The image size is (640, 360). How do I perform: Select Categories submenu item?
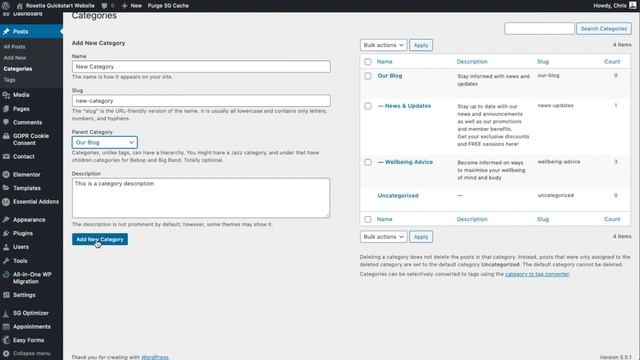[18, 69]
